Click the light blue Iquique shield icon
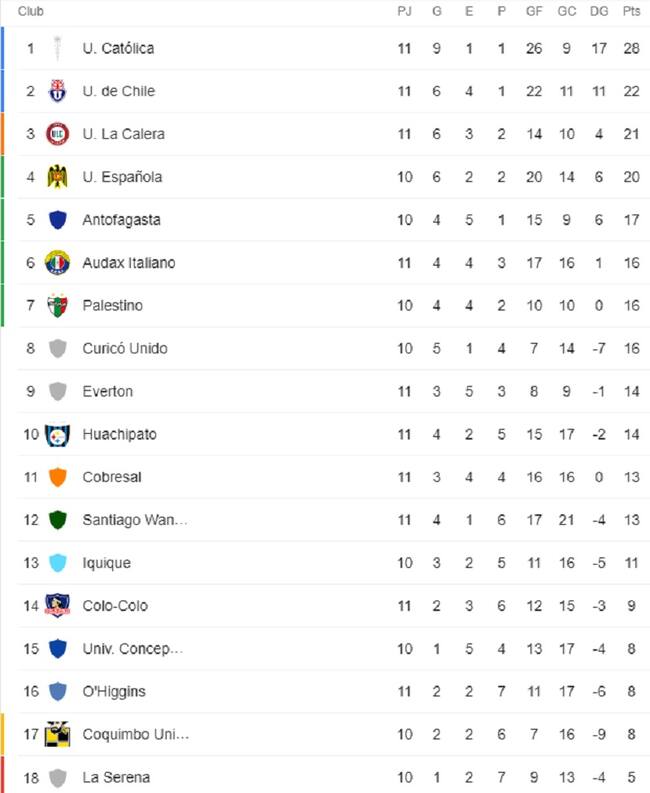 [x=57, y=563]
